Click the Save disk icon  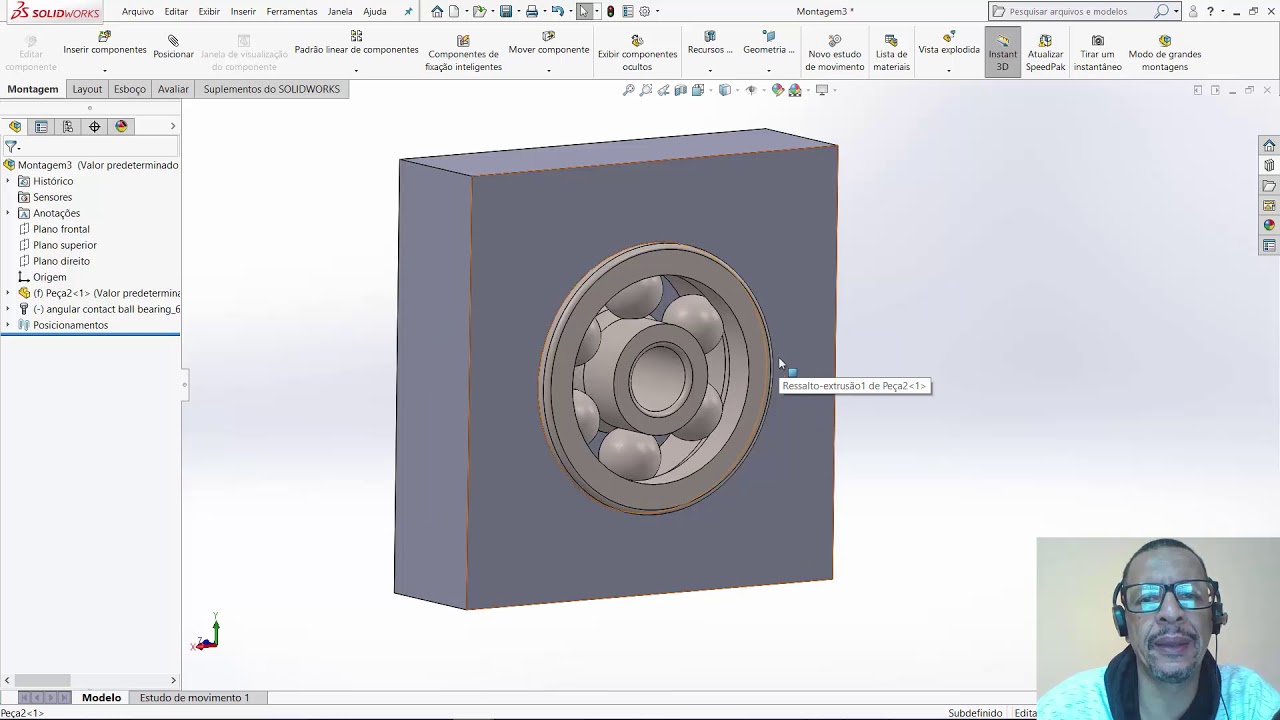click(506, 11)
